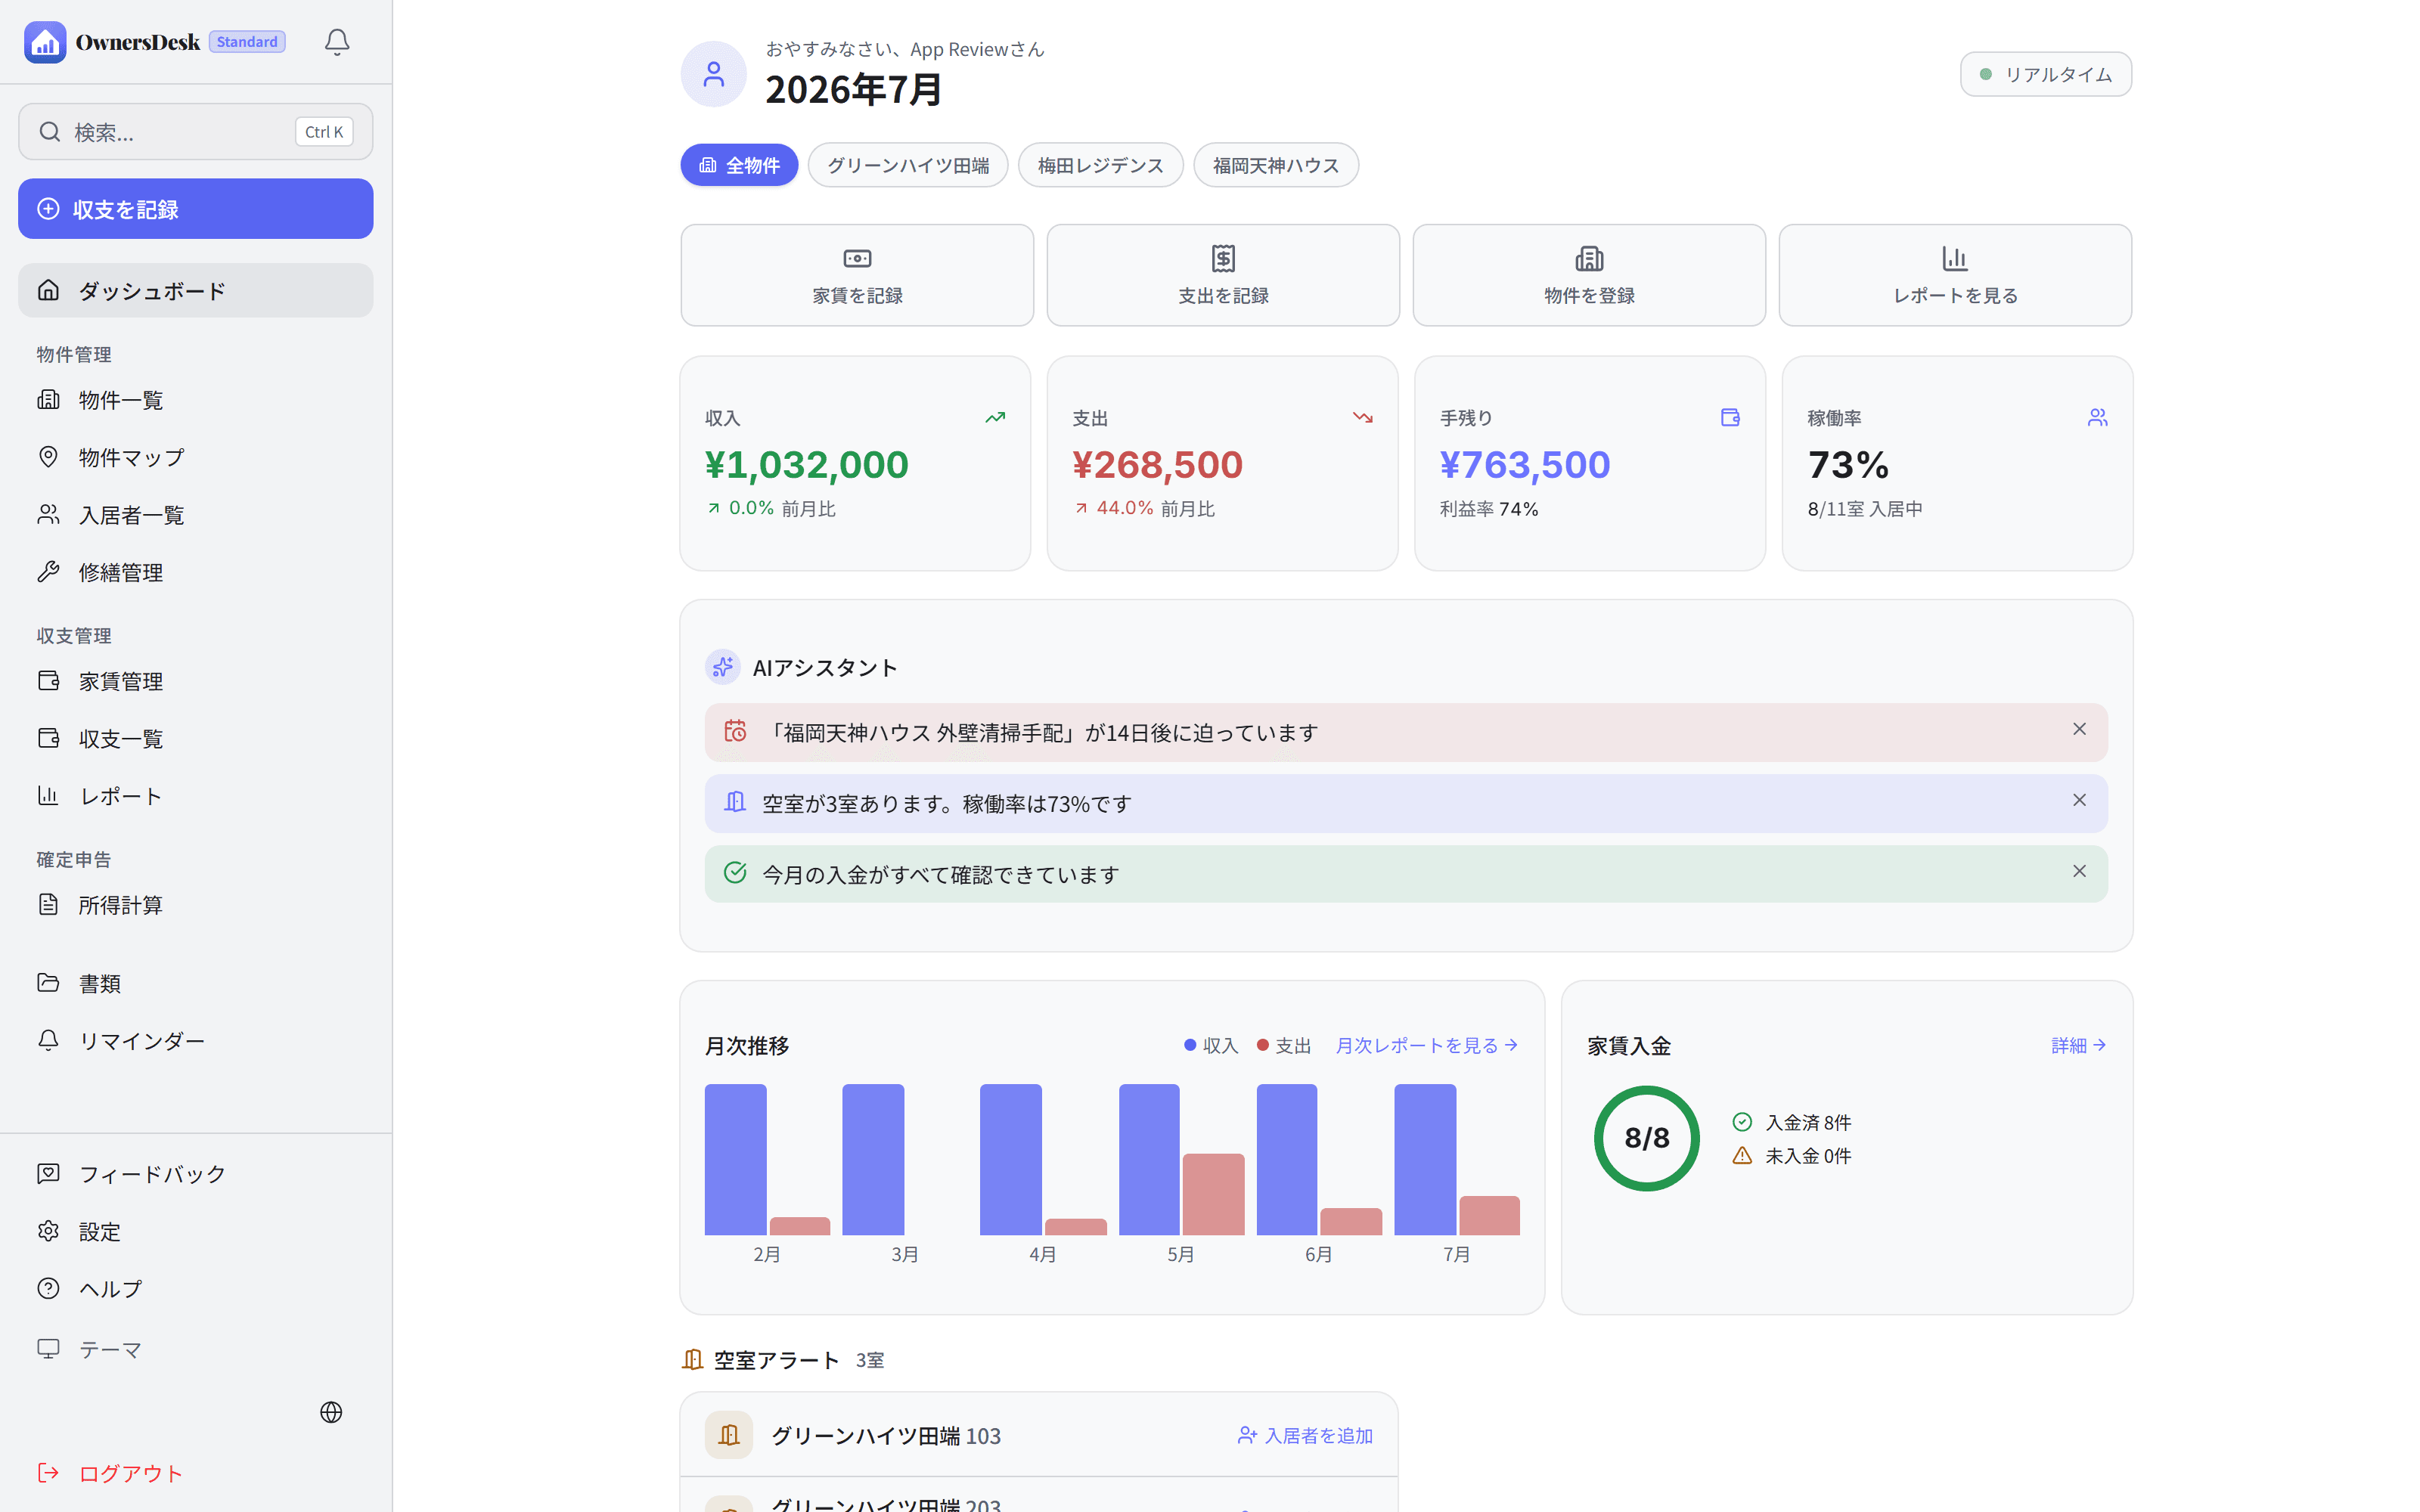Screen dimensions: 2420x1512
Task: Open 修繕管理 in sidebar
Action: pyautogui.click(x=196, y=572)
